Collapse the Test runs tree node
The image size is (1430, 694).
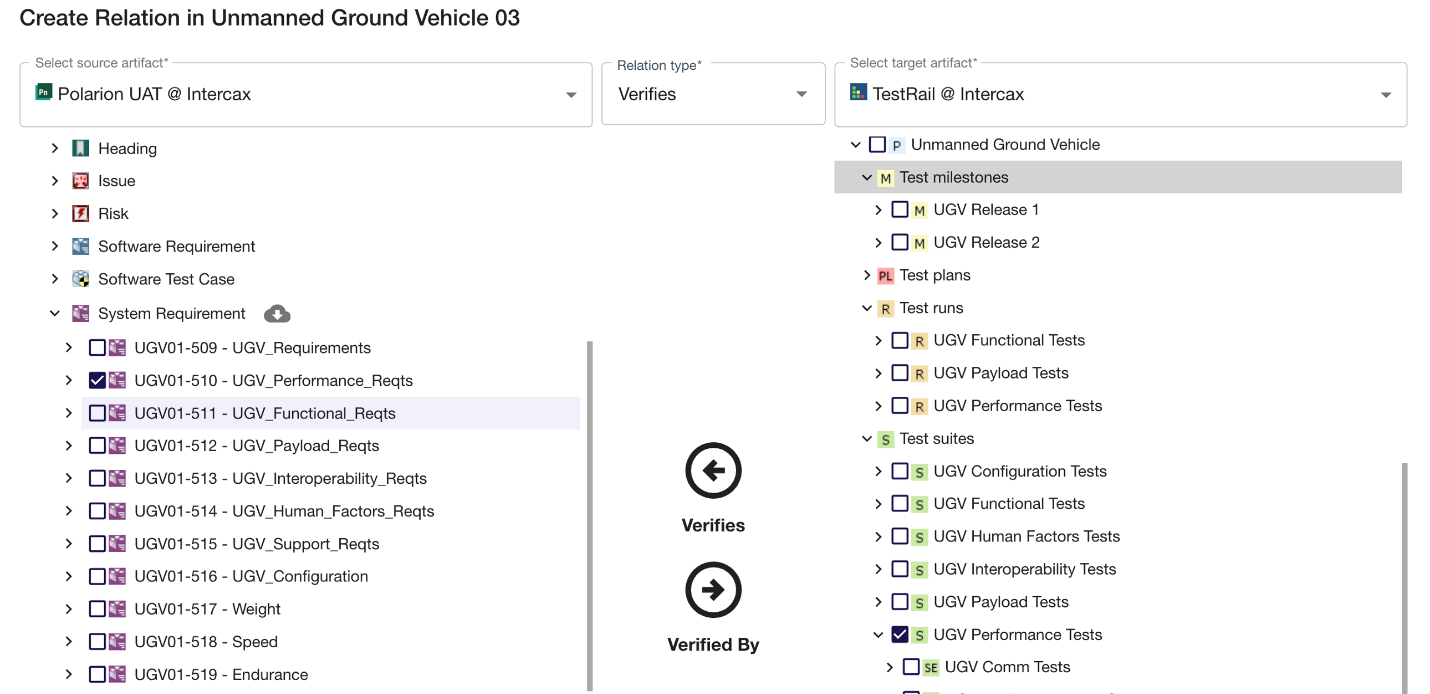click(x=866, y=308)
